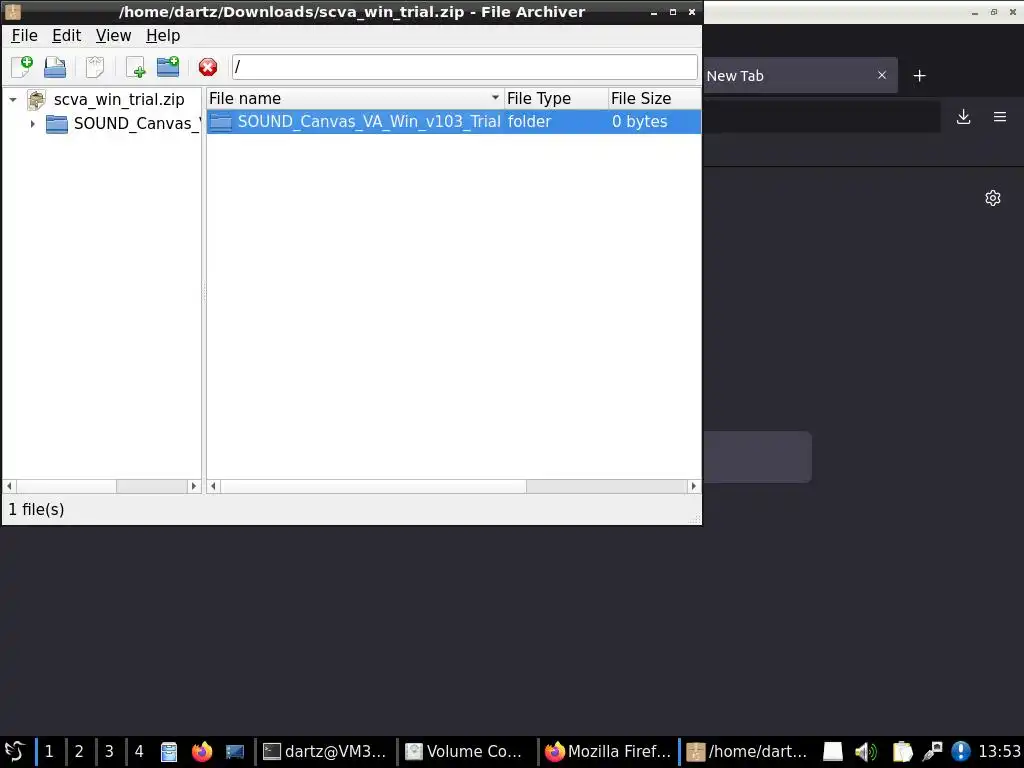
Task: Open the clipboard manager tray icon
Action: [x=902, y=752]
